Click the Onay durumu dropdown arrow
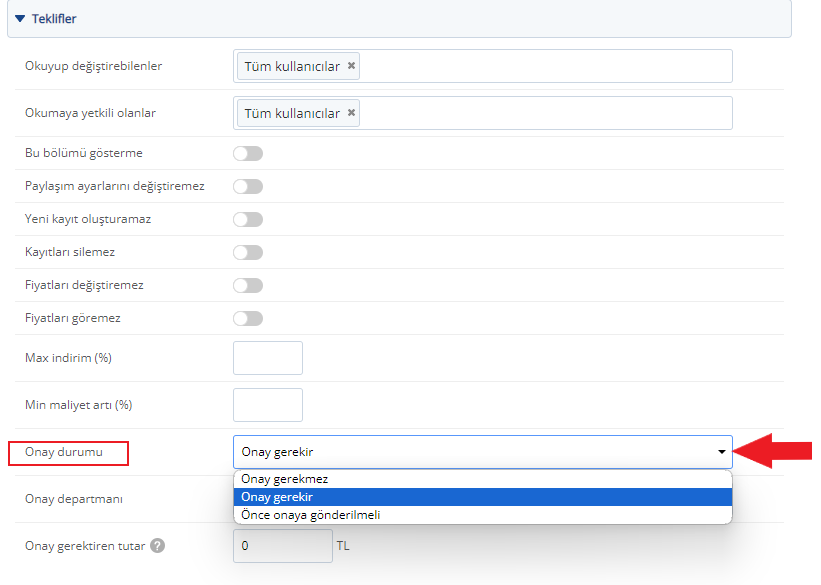 coord(722,451)
